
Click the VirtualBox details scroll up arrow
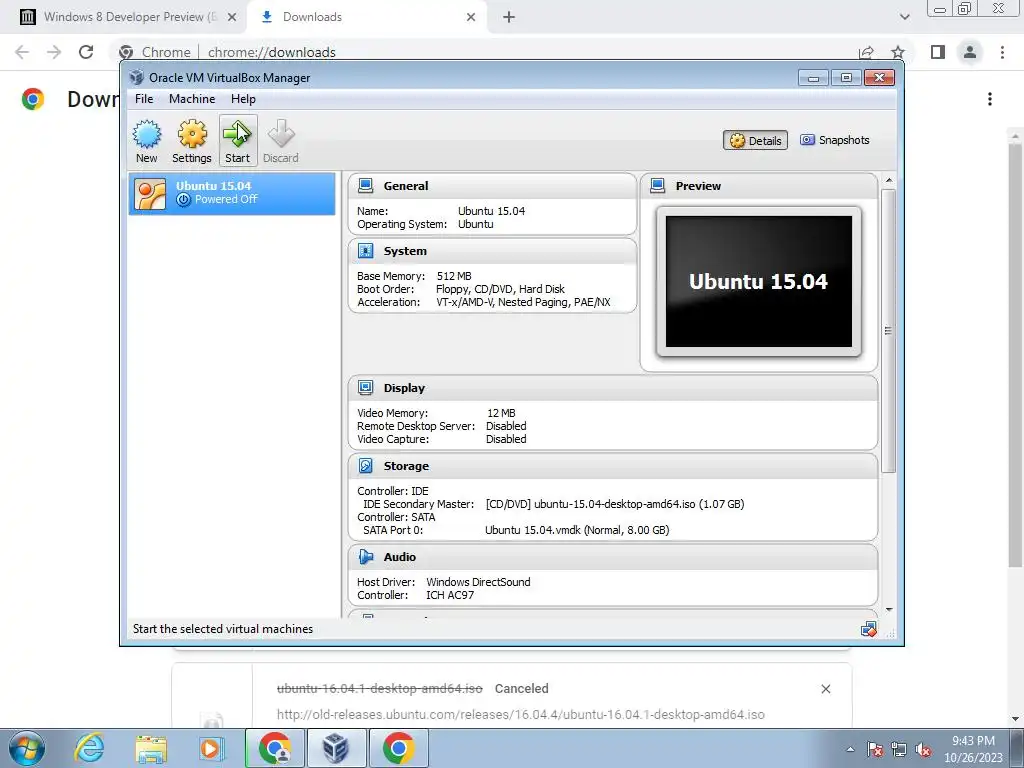point(888,180)
